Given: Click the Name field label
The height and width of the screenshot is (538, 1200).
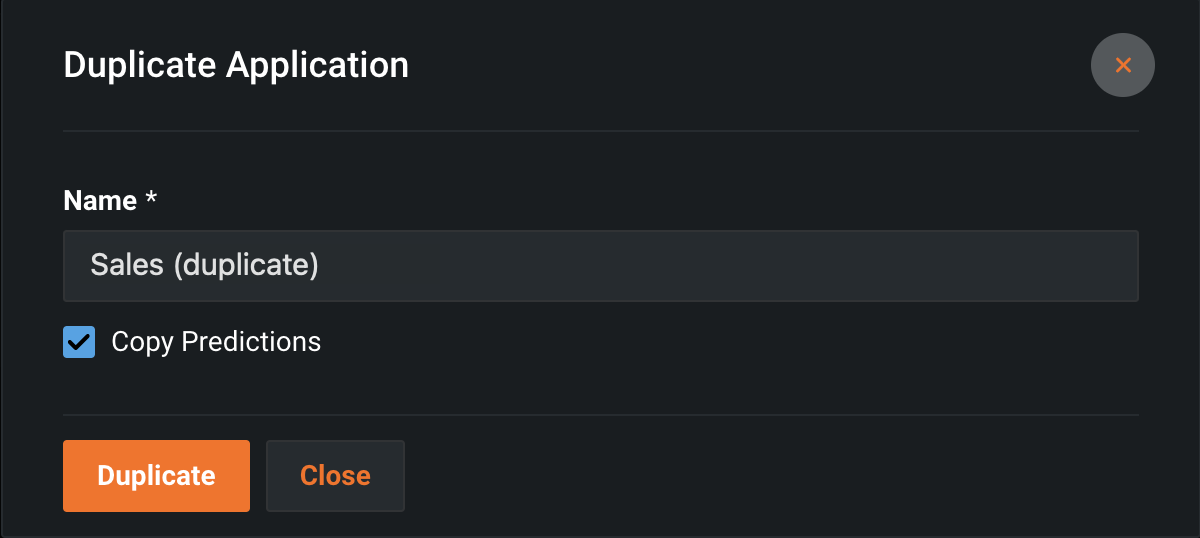Looking at the screenshot, I should click(x=100, y=201).
